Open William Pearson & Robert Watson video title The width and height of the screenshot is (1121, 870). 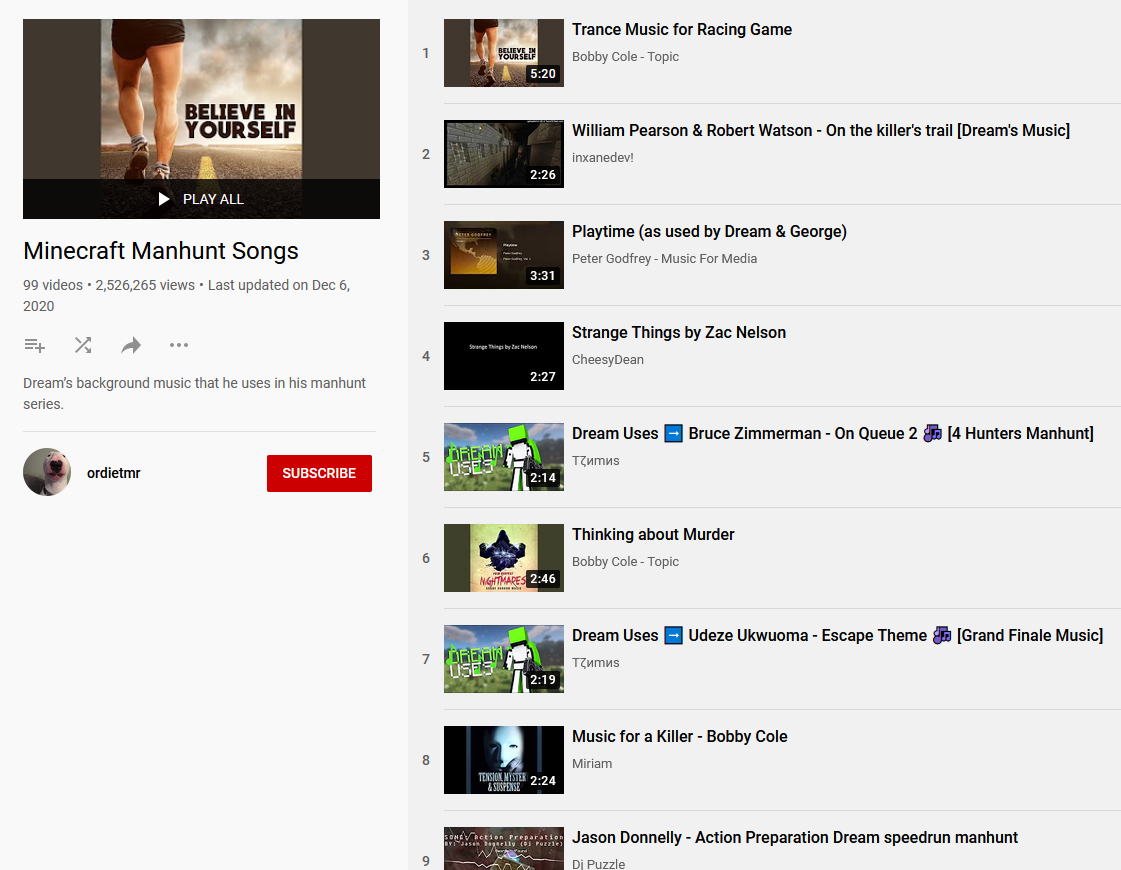point(821,130)
